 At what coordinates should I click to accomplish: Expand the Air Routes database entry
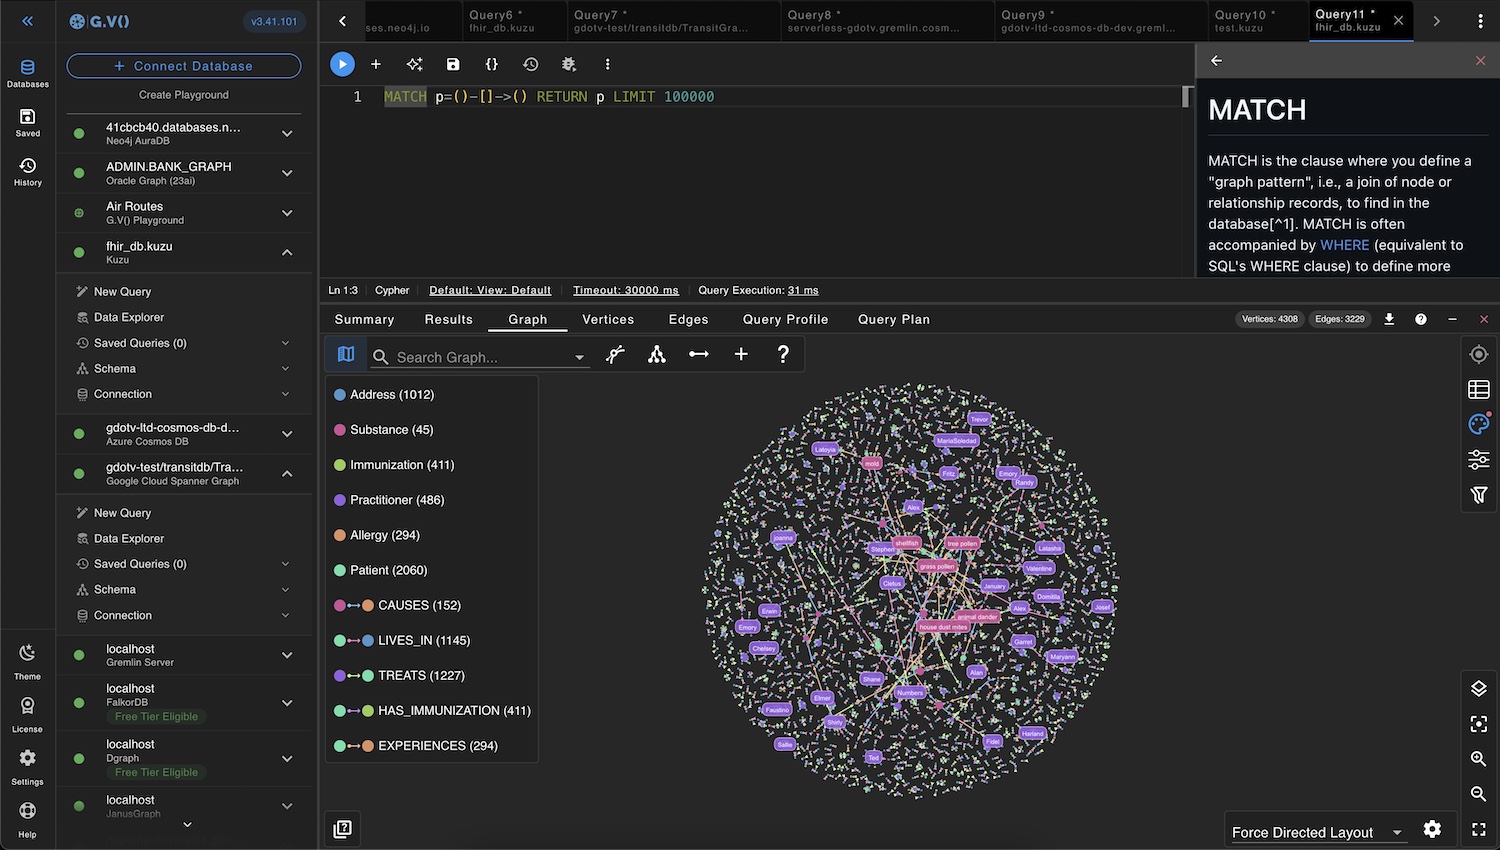(x=287, y=212)
